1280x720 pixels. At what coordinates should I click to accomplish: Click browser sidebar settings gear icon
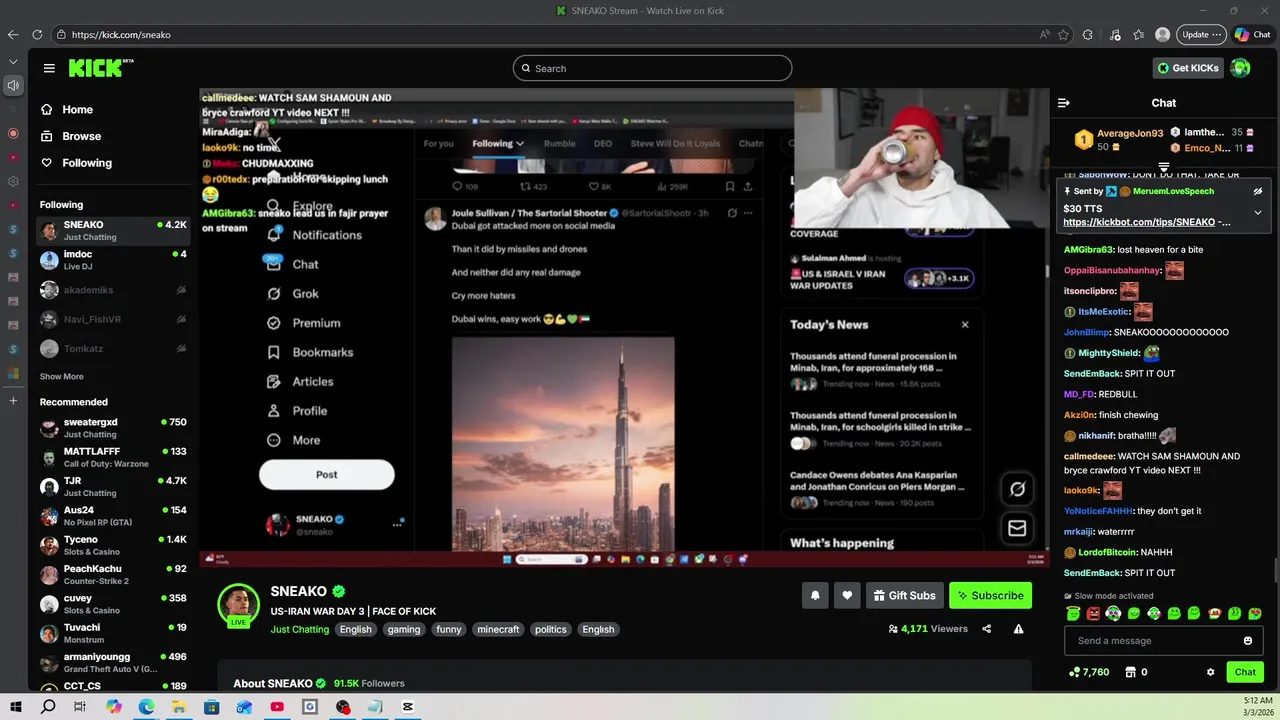click(13, 181)
